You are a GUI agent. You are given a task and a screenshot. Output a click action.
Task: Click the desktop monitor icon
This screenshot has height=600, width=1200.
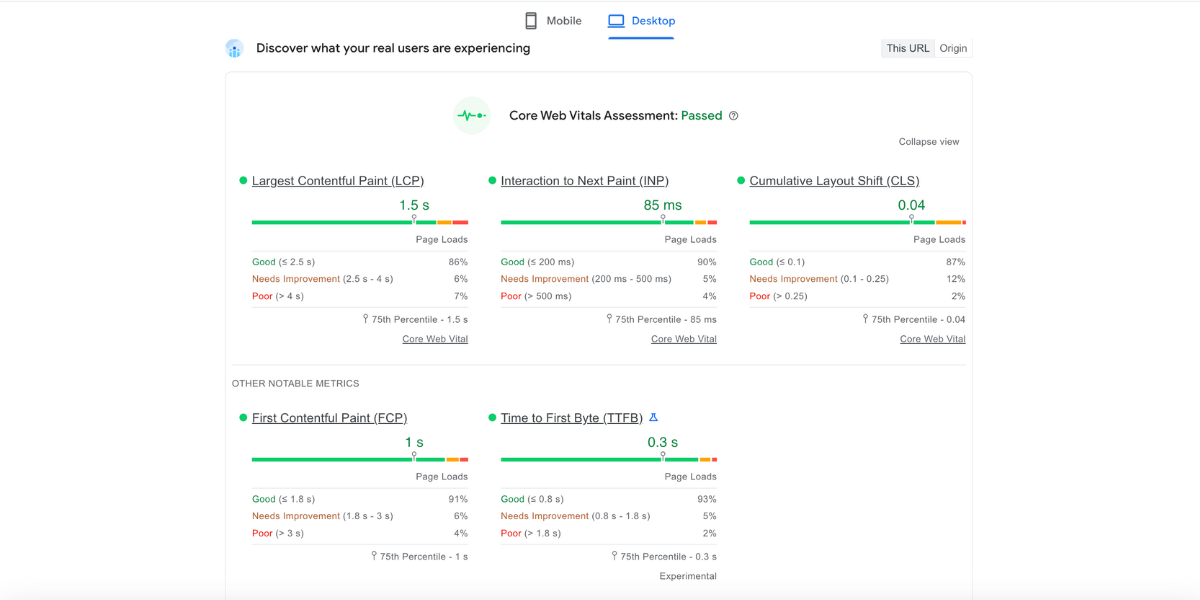click(x=616, y=21)
